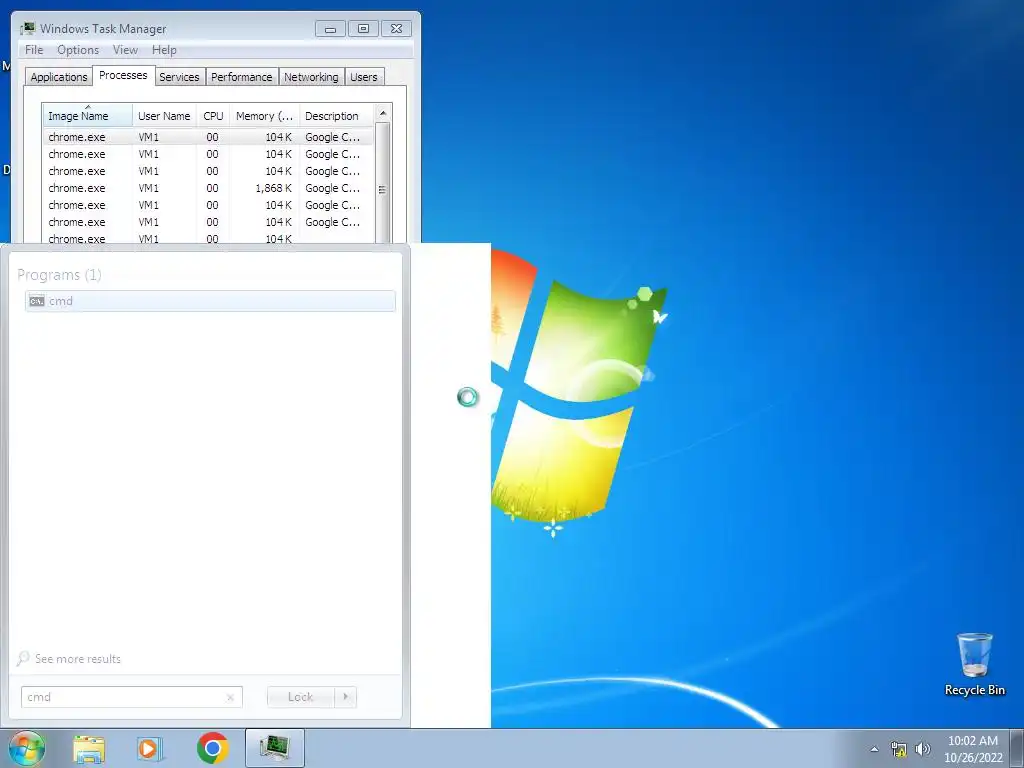Launch the cmd program search result
The height and width of the screenshot is (768, 1024).
[210, 301]
